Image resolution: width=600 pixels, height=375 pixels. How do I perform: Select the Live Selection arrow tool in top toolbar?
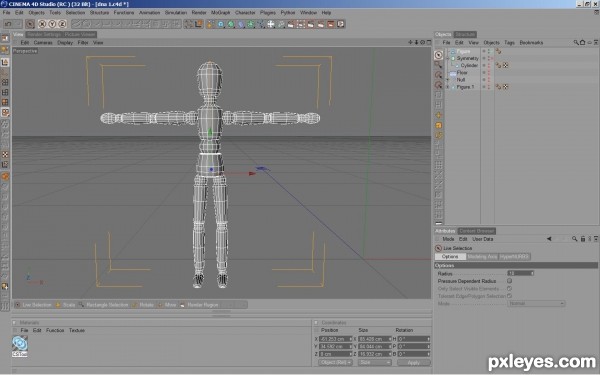[x=30, y=24]
